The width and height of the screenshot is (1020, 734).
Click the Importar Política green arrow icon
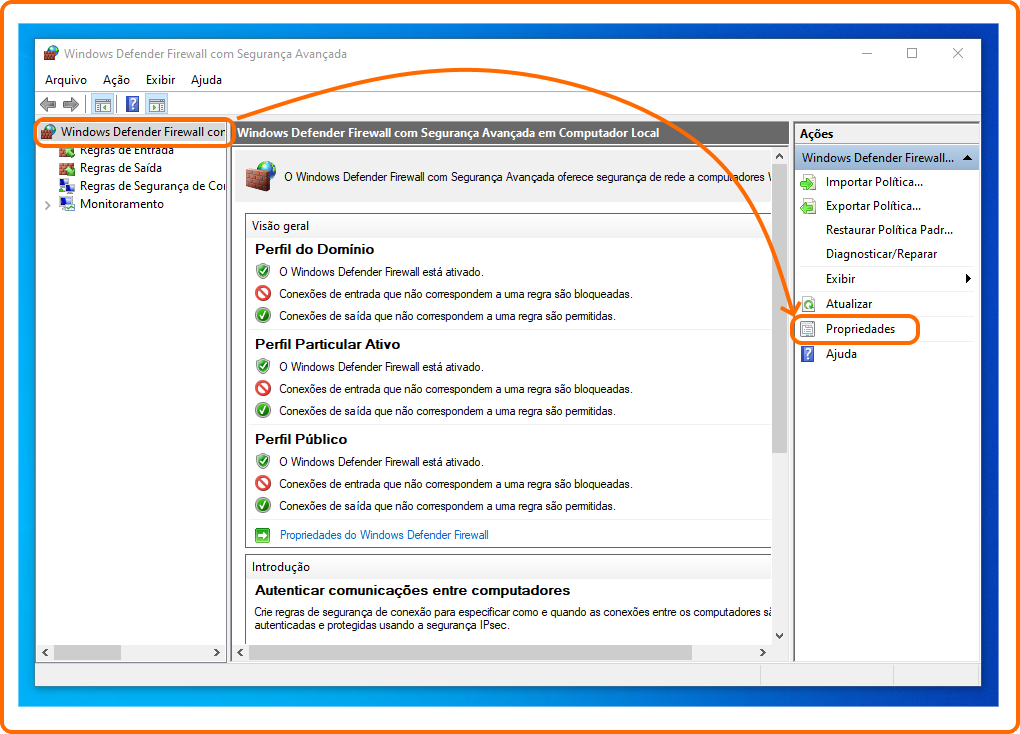point(808,182)
